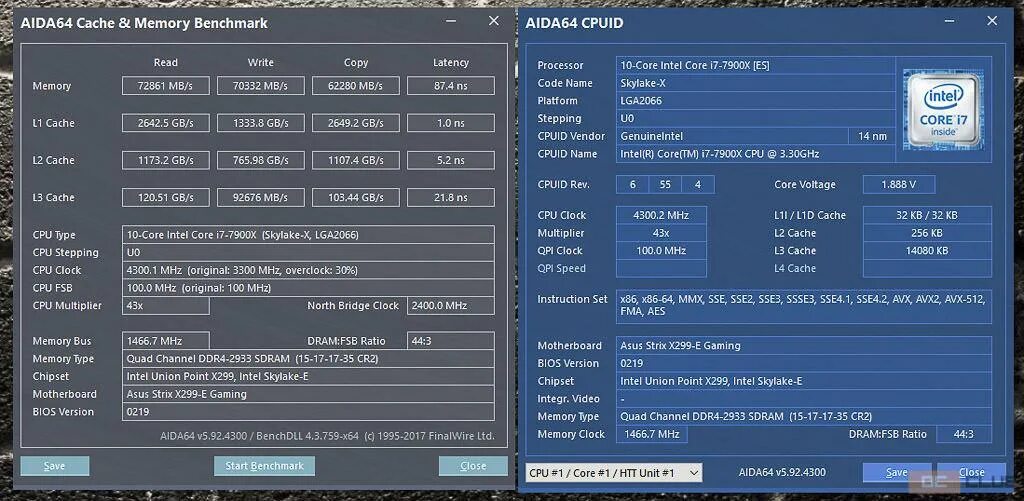
Task: Click L1 Cache Read value 2642.5 GB/s
Action: pyautogui.click(x=166, y=123)
